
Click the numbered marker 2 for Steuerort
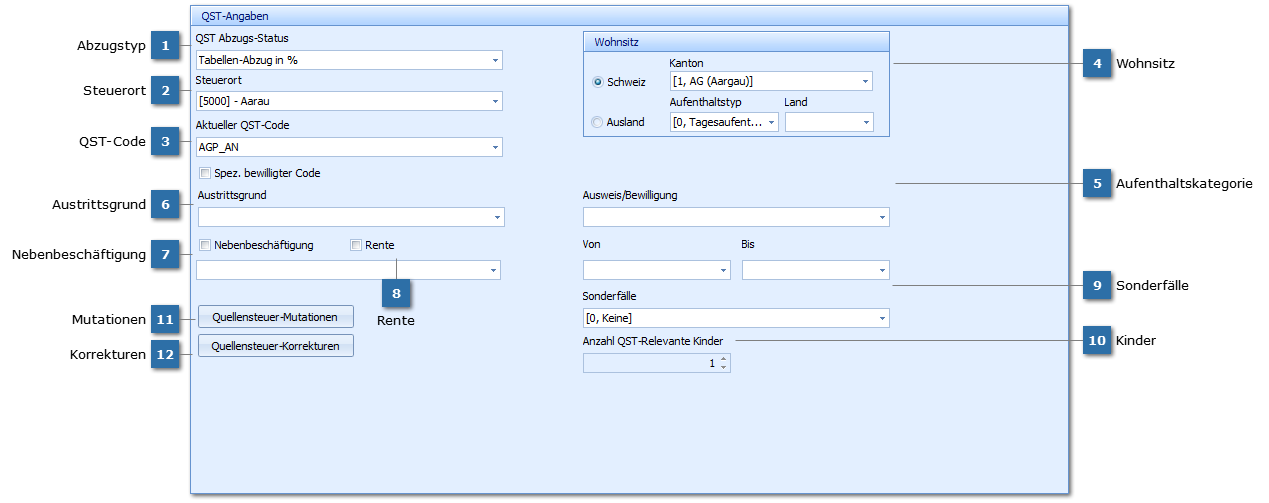point(165,91)
